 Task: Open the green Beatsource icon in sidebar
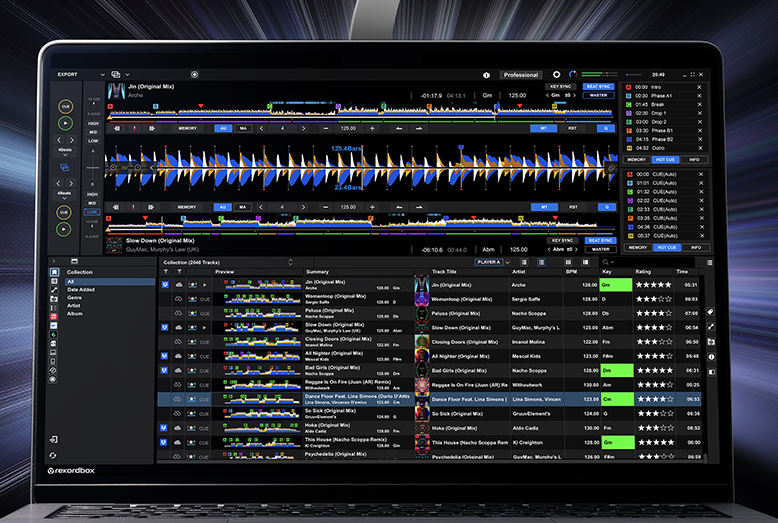point(54,334)
